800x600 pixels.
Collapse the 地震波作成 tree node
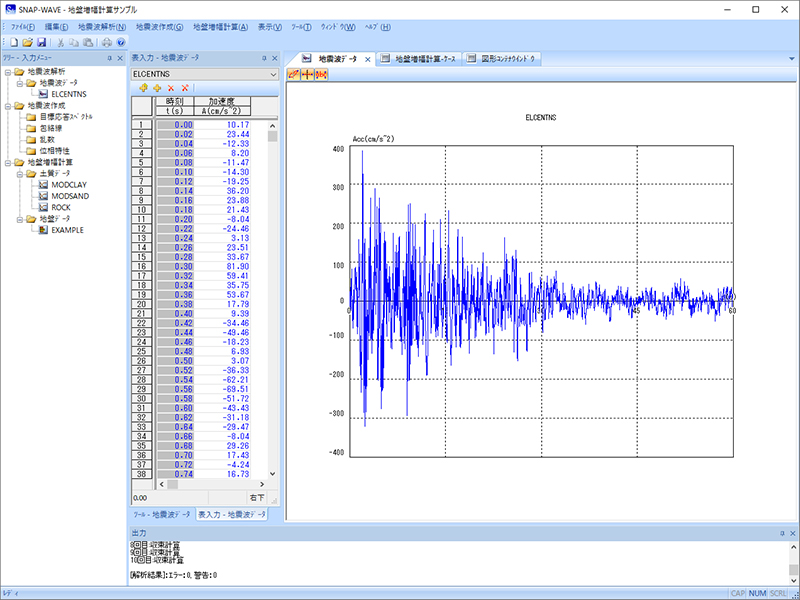[8, 105]
